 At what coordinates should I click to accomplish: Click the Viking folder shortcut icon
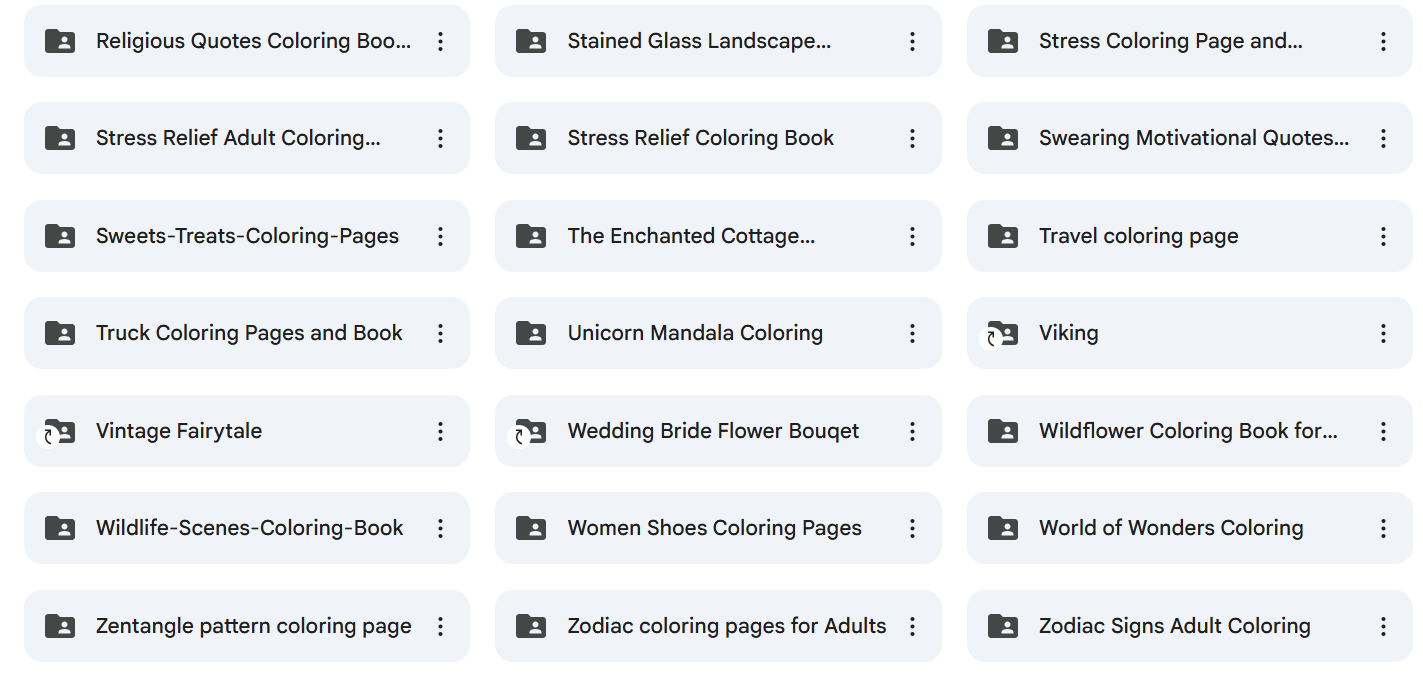pos(1002,333)
